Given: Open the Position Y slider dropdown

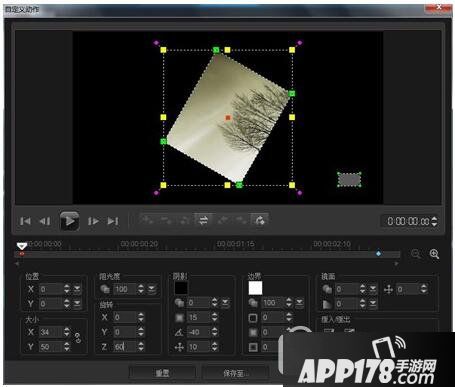Looking at the screenshot, I should tap(77, 304).
